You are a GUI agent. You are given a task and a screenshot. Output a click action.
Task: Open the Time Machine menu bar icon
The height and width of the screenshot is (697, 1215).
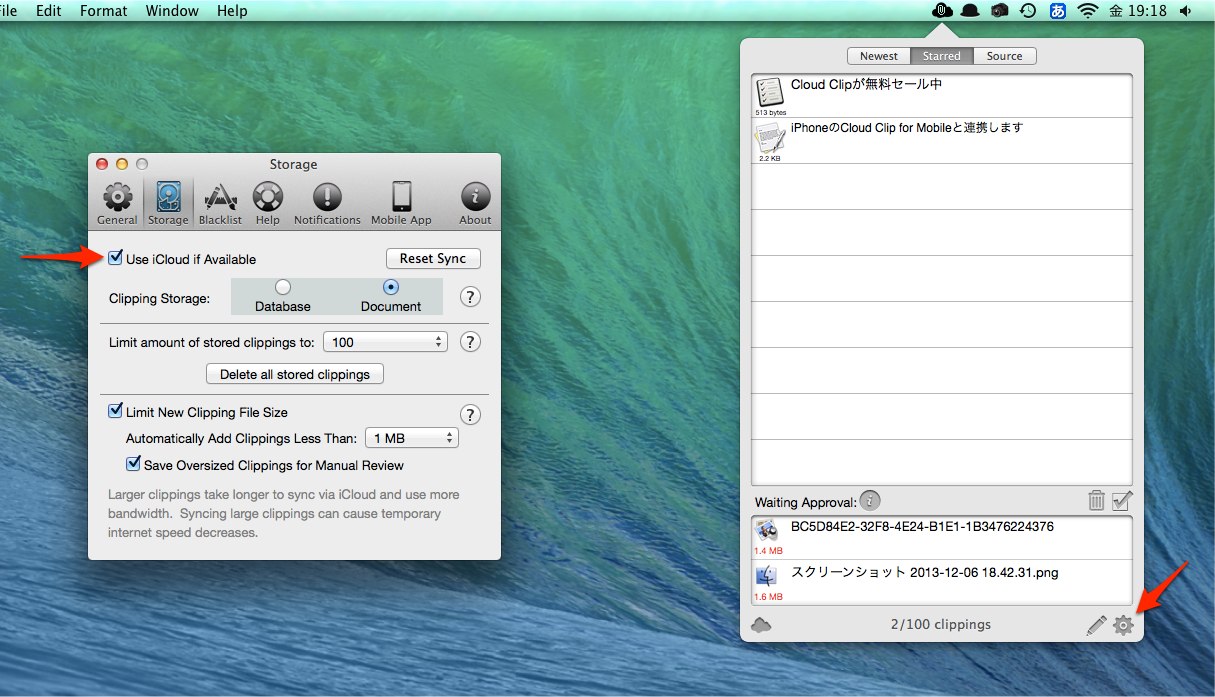(1028, 11)
